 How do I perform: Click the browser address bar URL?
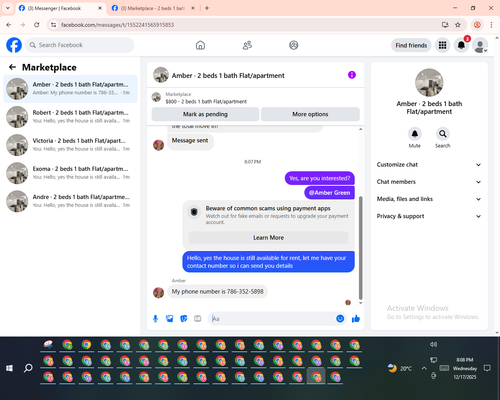coord(117,25)
